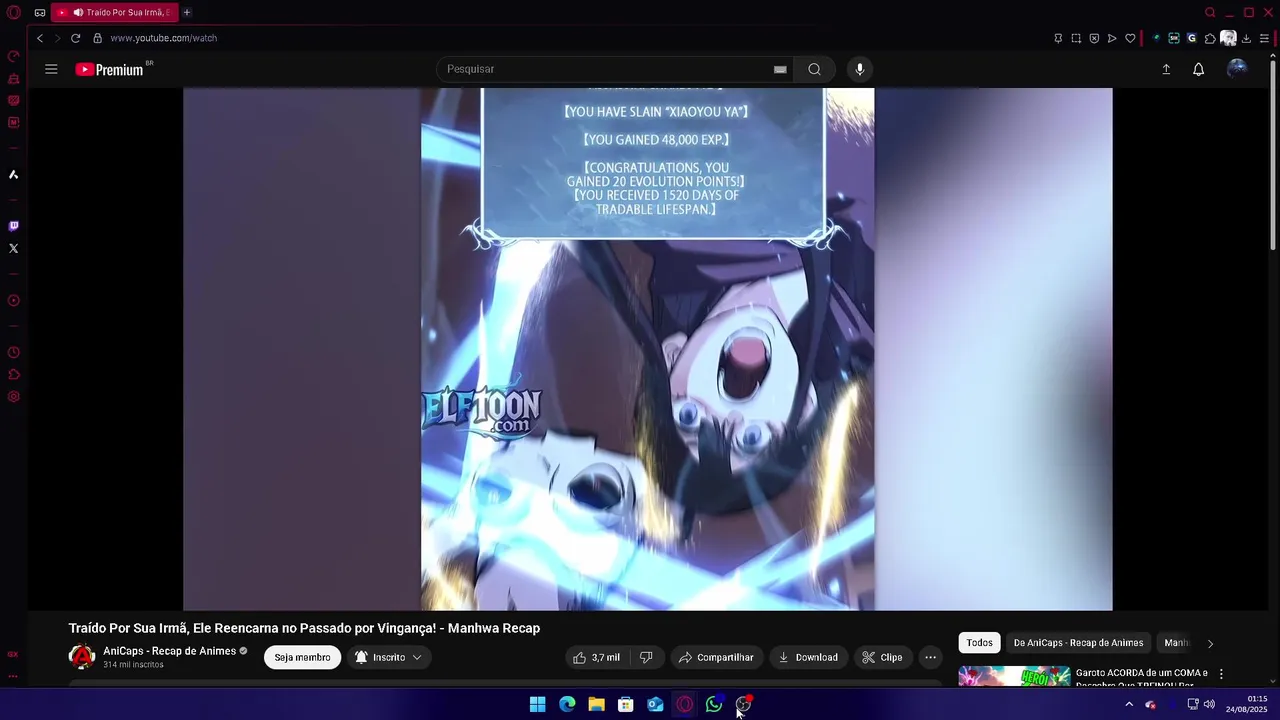Screen dimensions: 1280x720
Task: Open My Flow send arrow icon
Action: coord(1112,38)
